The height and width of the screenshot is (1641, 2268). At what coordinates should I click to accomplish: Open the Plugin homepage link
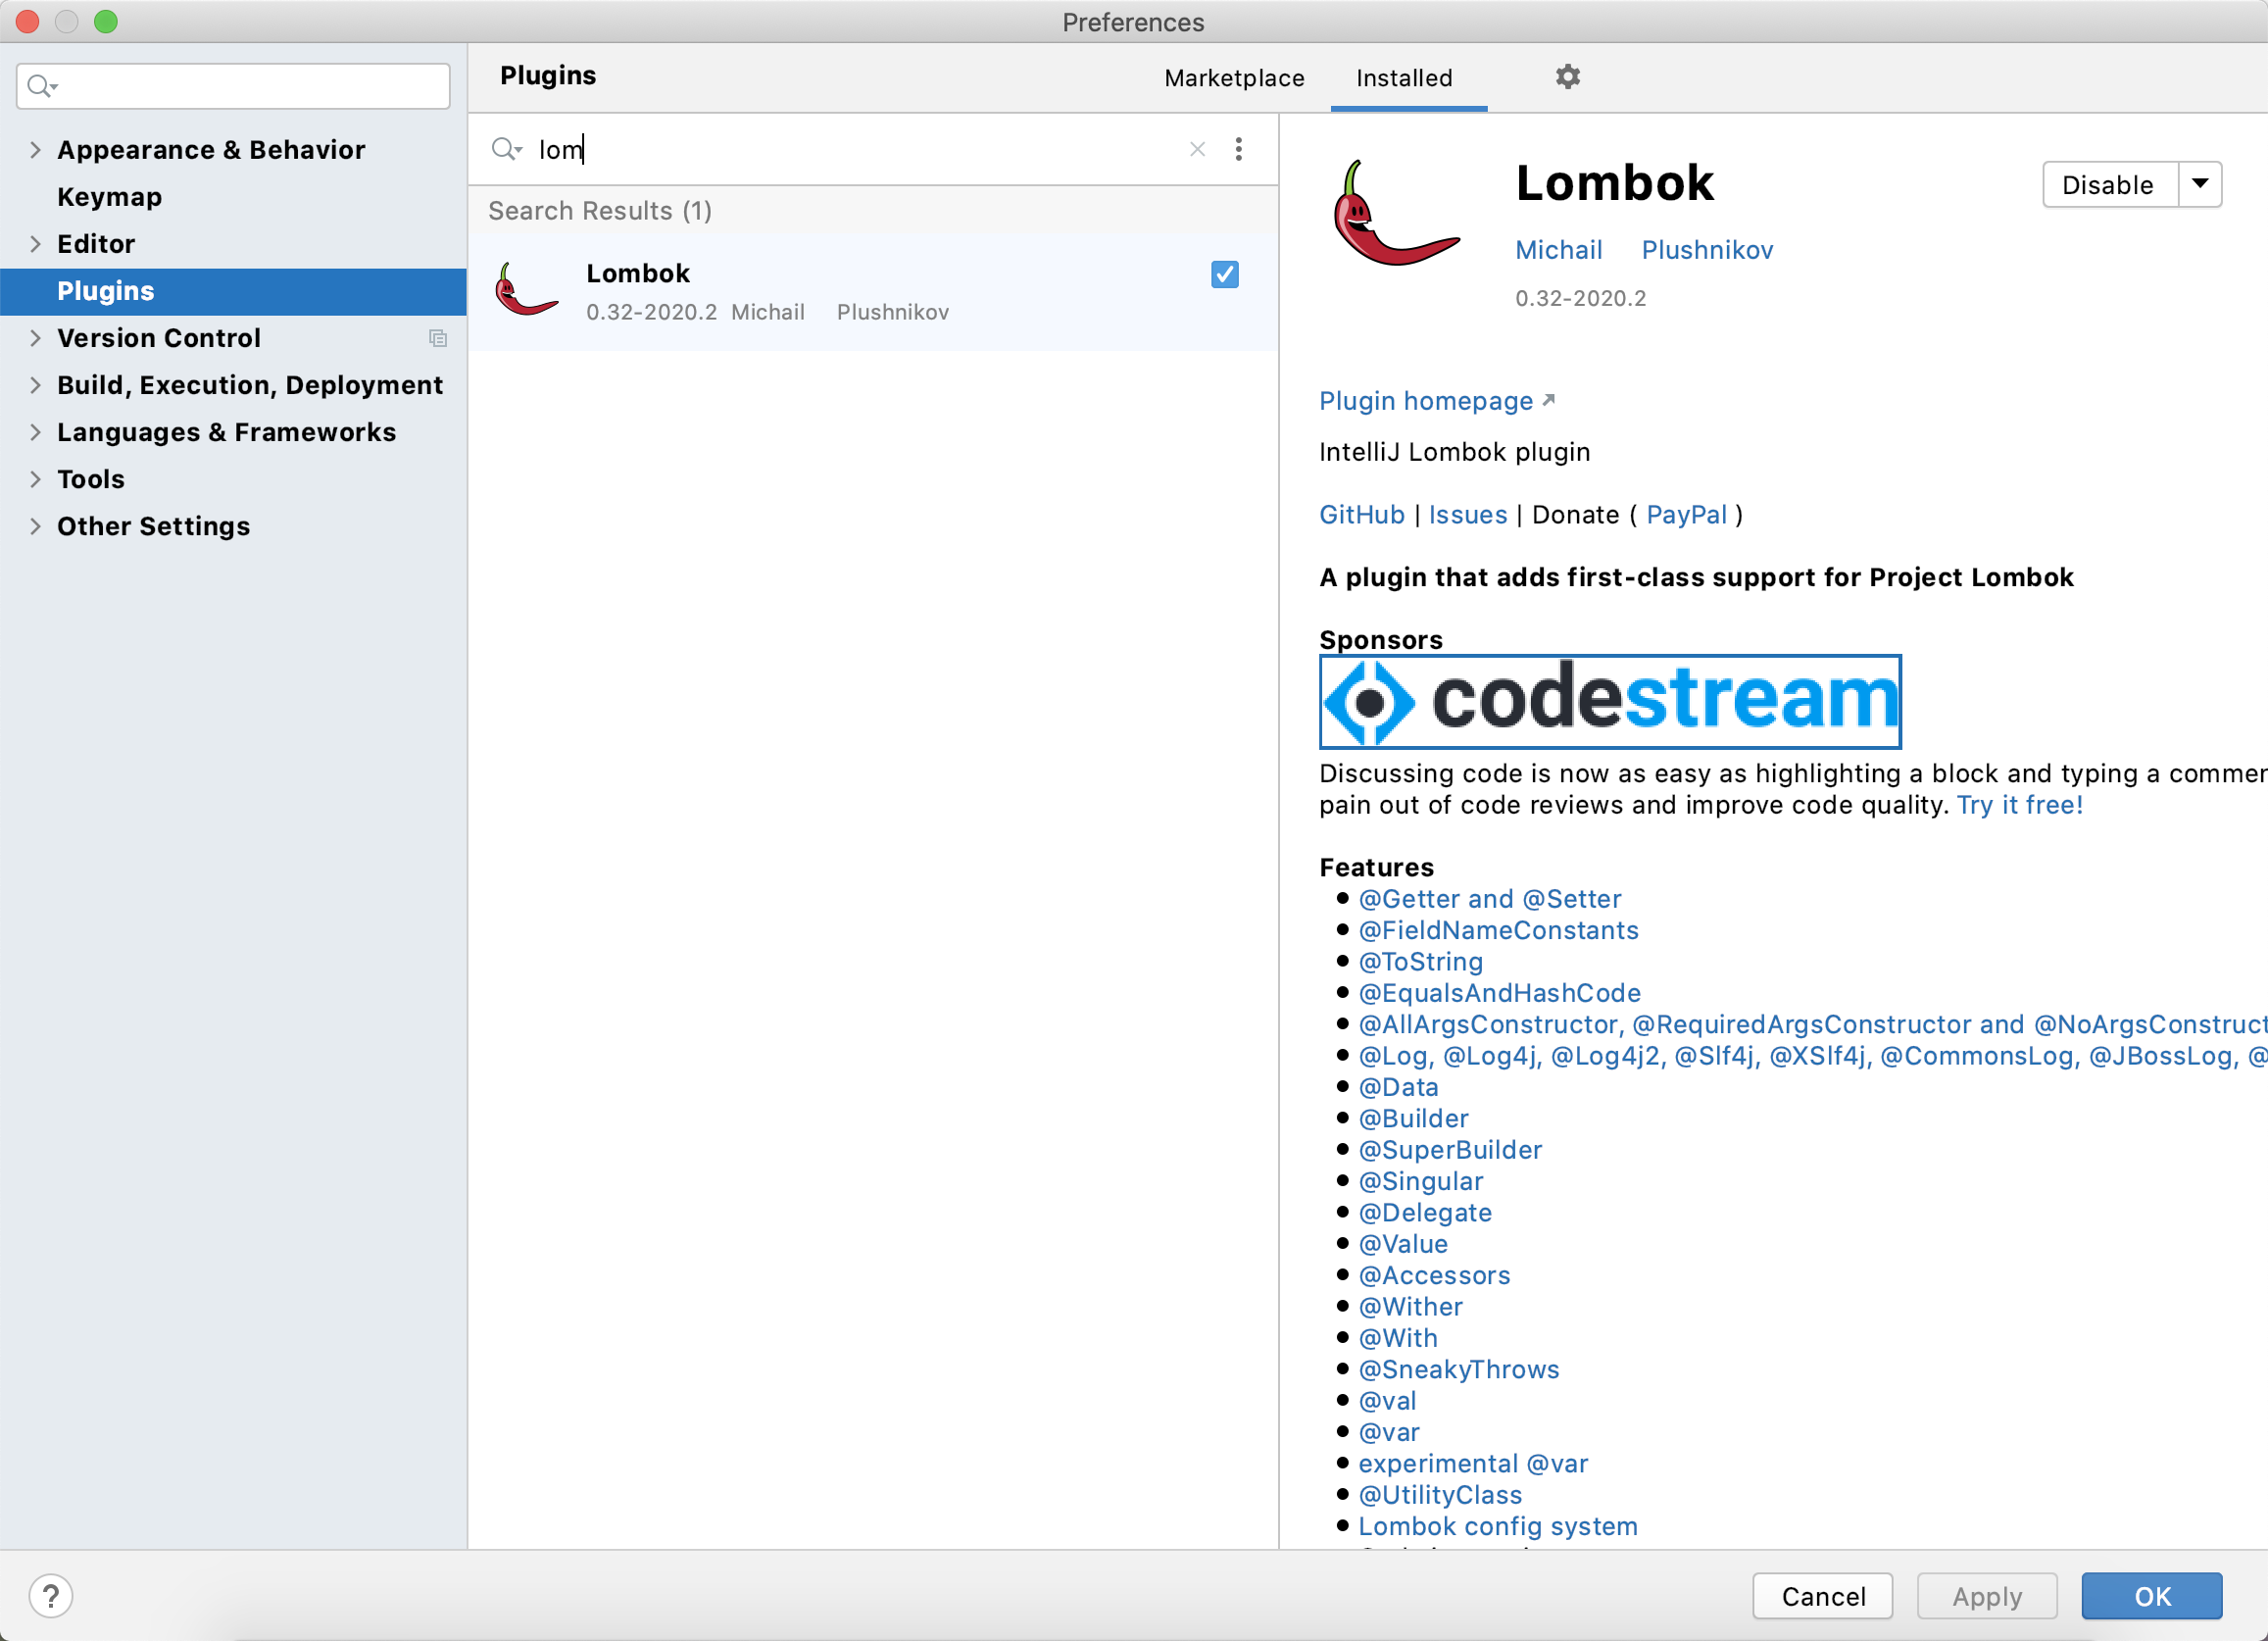tap(1425, 401)
